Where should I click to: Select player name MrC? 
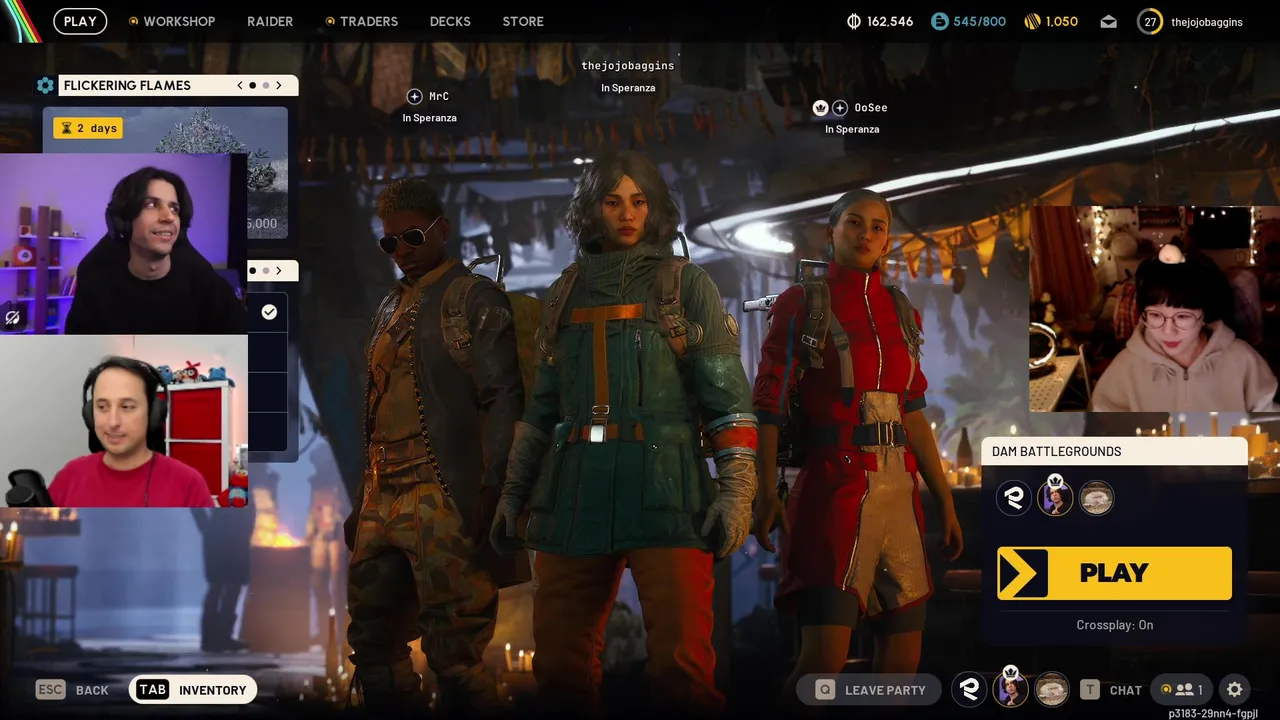click(x=439, y=96)
